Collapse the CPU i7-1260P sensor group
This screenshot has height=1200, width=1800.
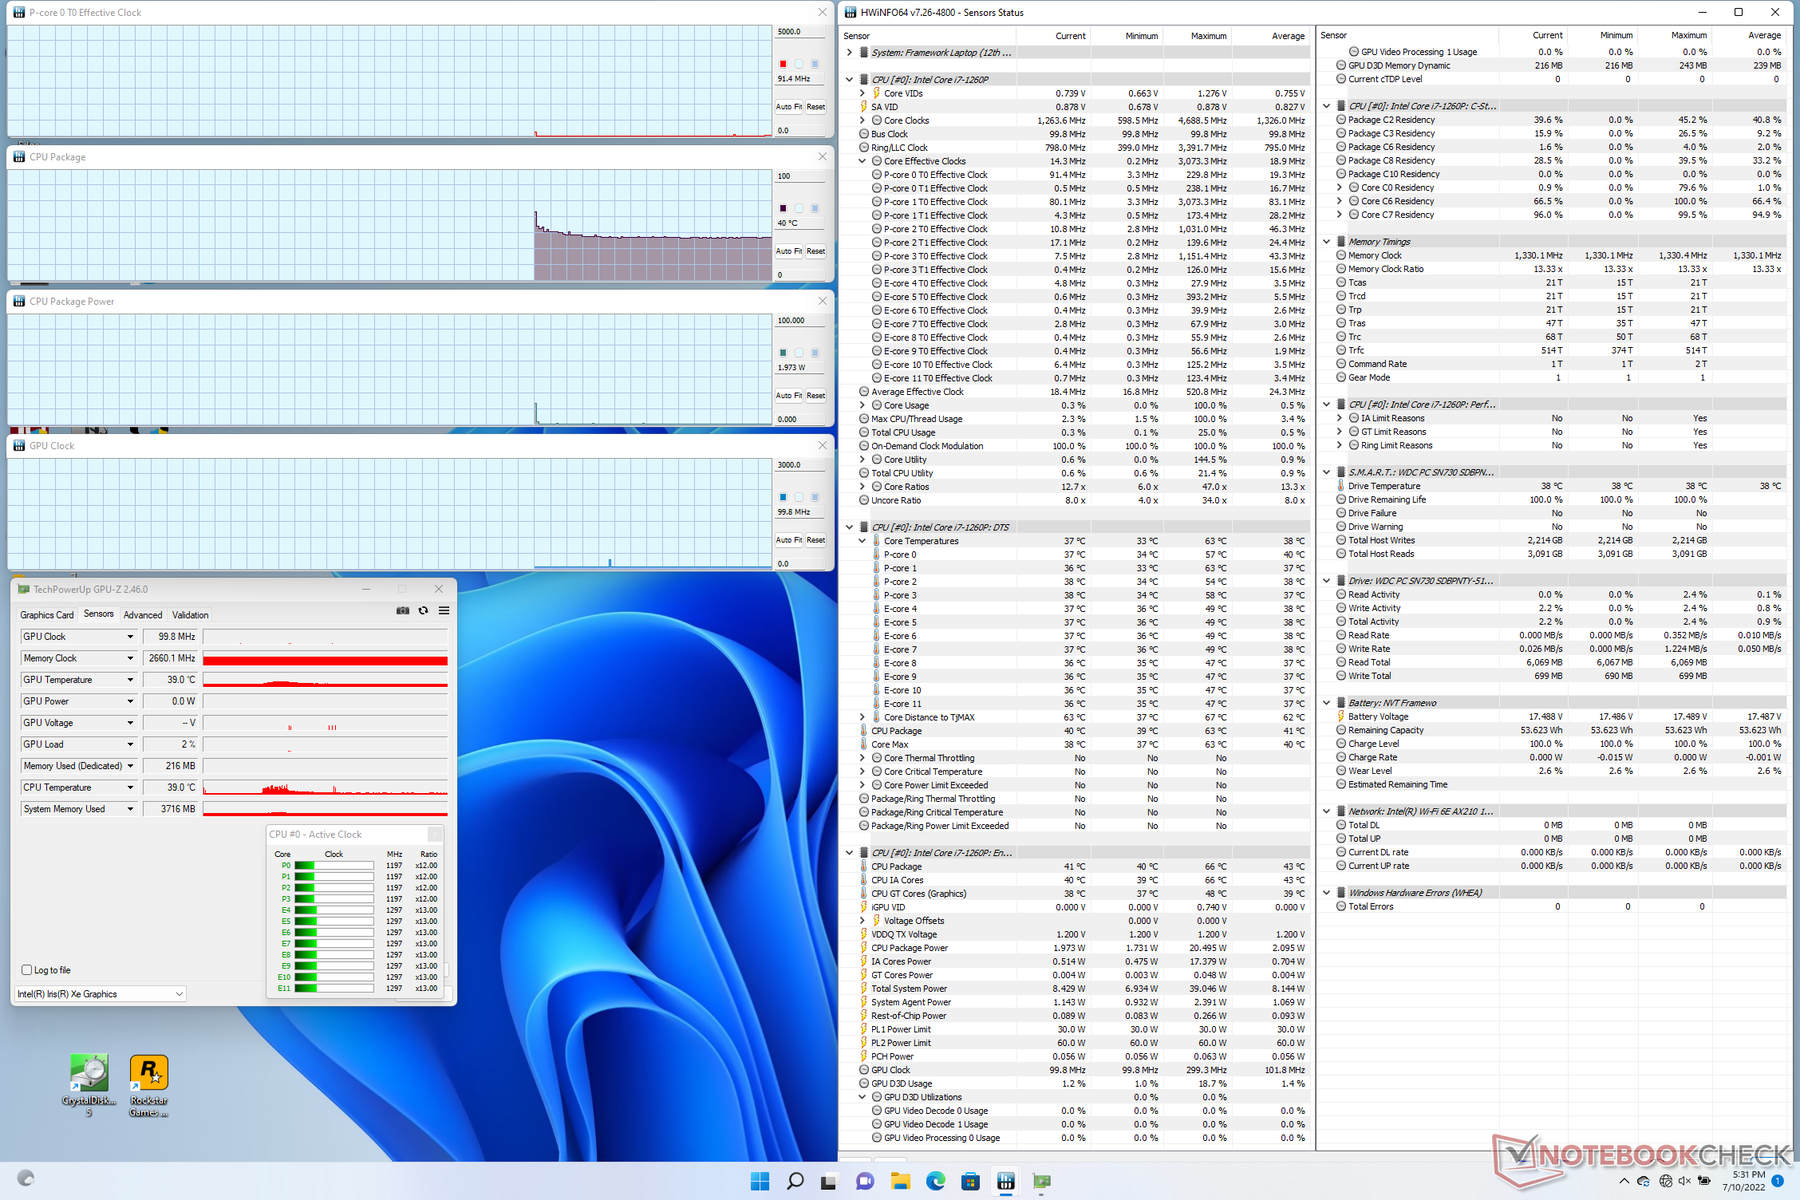point(850,80)
